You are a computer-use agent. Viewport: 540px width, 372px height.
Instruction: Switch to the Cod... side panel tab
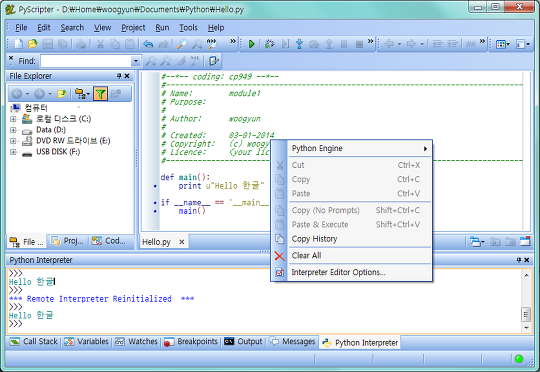tap(109, 241)
